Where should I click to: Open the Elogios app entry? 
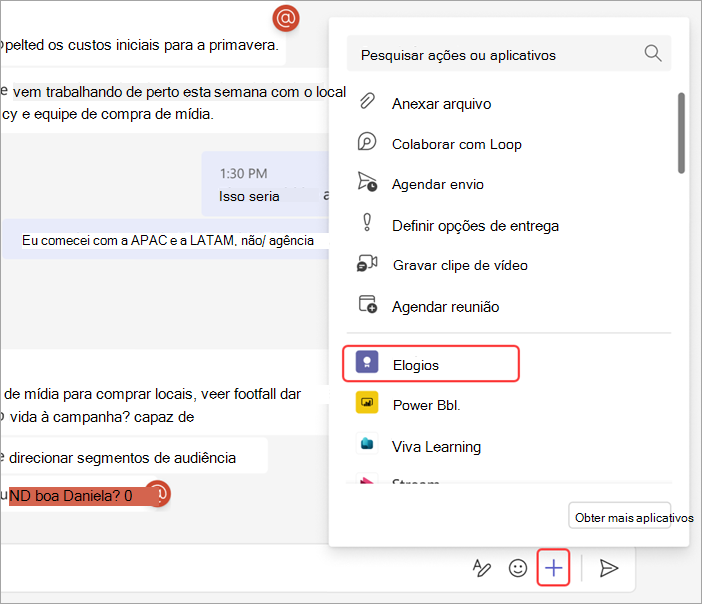click(x=431, y=364)
